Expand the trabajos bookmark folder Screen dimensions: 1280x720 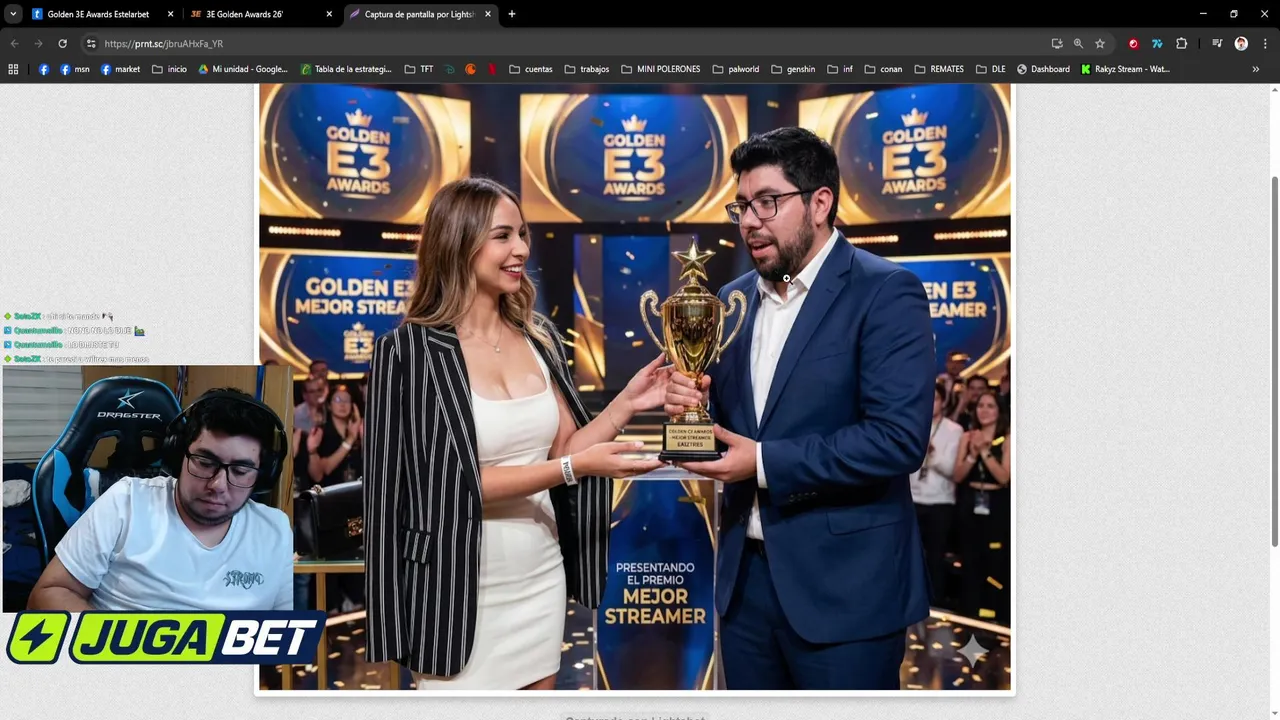pyautogui.click(x=587, y=69)
